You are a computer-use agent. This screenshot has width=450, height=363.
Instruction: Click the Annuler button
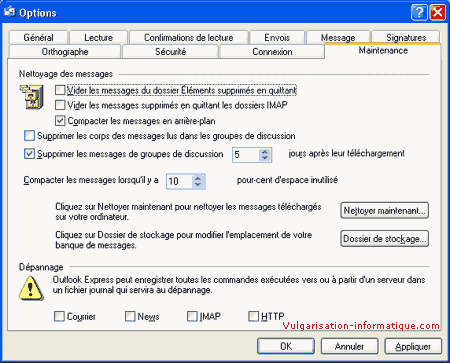(349, 346)
